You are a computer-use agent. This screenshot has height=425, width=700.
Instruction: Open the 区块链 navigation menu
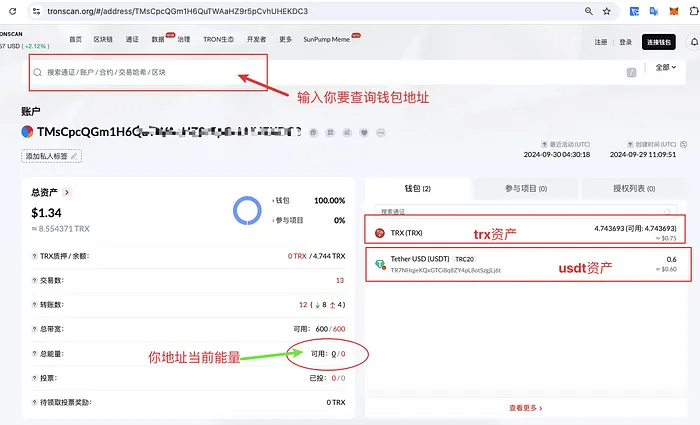click(103, 39)
